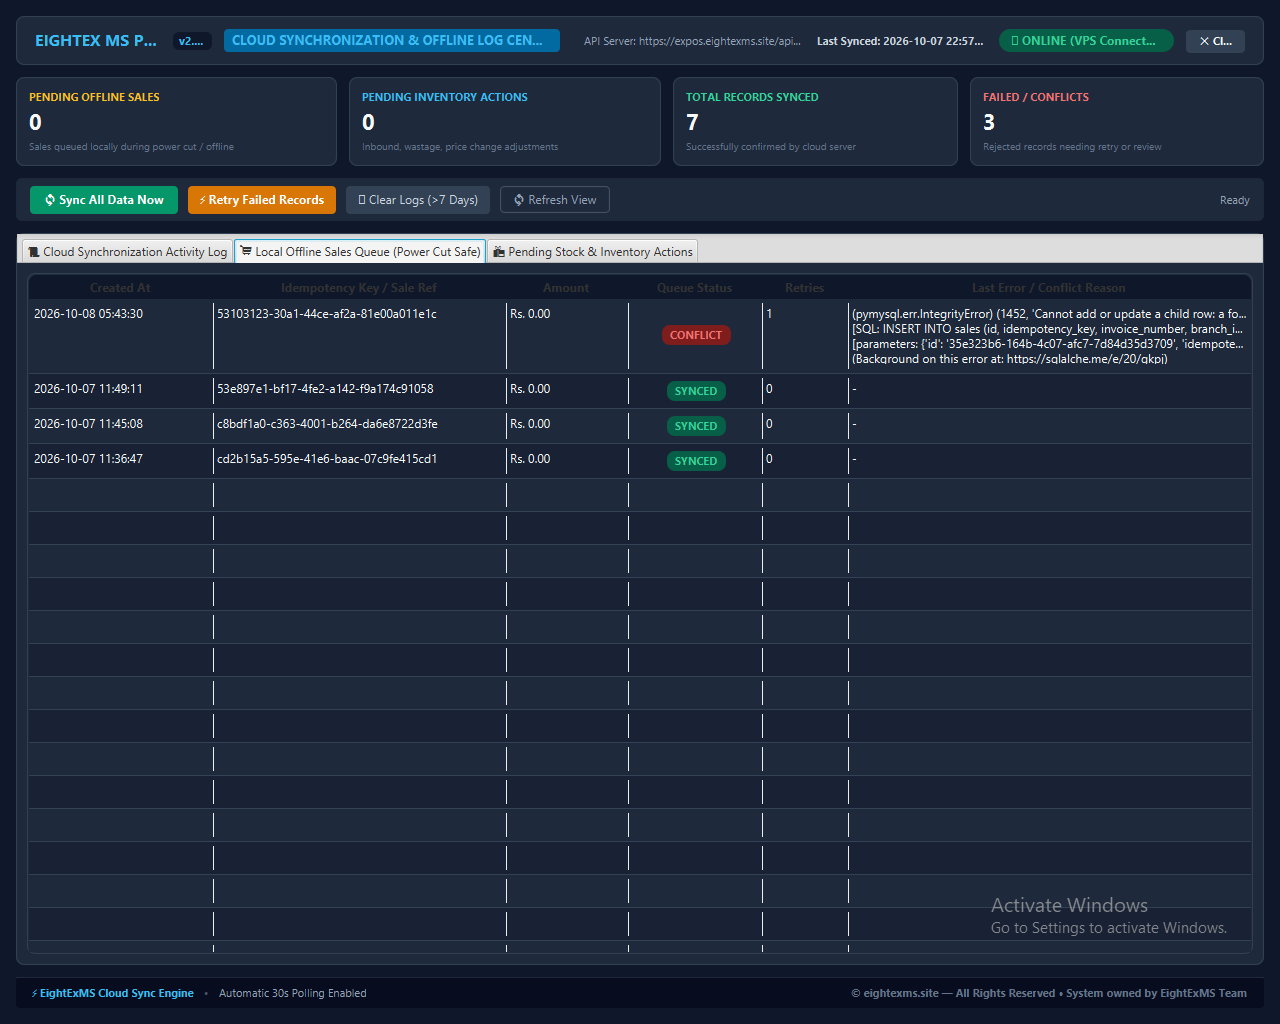Click the Last Error / Conflict Reason header
Image resolution: width=1280 pixels, height=1024 pixels.
coord(1049,288)
